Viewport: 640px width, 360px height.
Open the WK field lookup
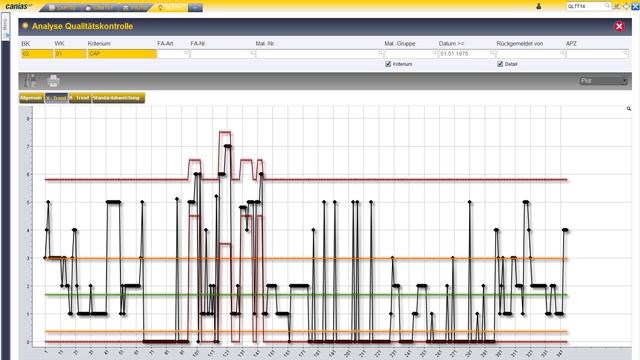pyautogui.click(x=83, y=53)
